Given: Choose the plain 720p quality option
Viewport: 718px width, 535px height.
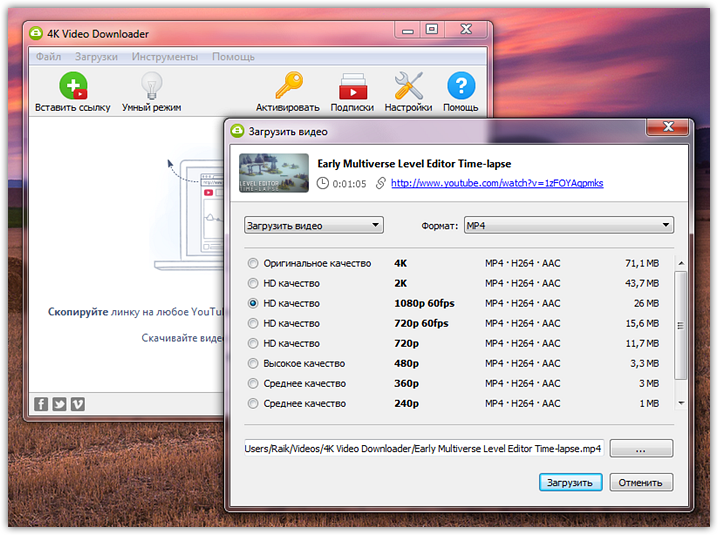Looking at the screenshot, I should (x=253, y=344).
